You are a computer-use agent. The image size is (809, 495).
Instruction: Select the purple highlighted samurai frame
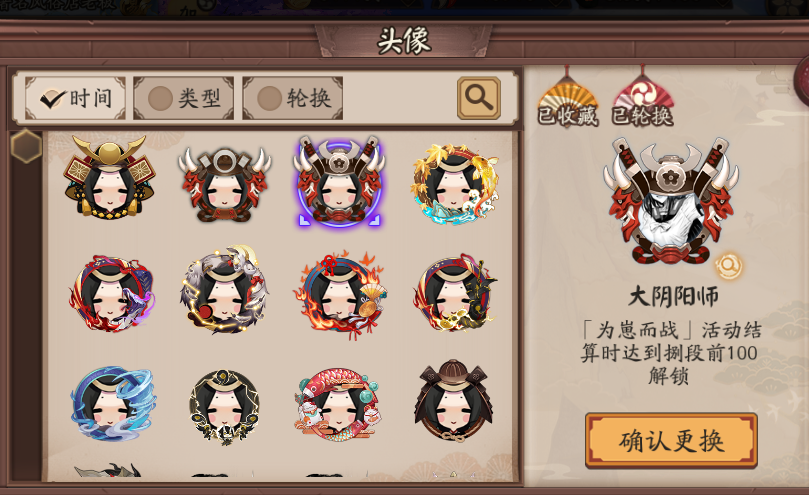click(x=339, y=181)
